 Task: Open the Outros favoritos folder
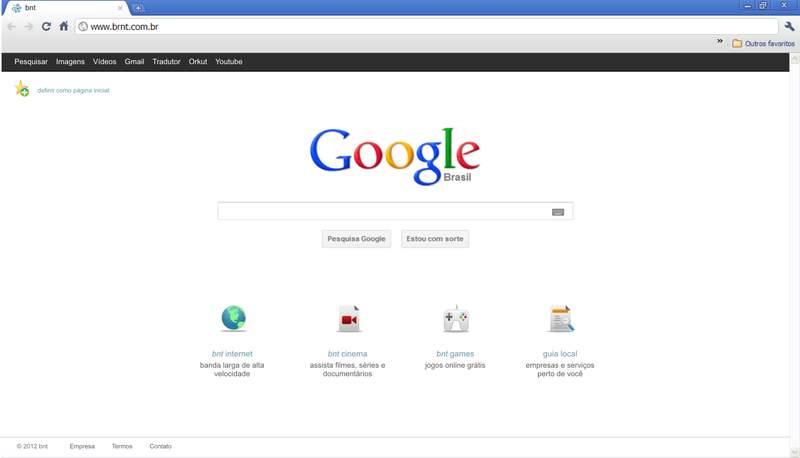point(763,44)
